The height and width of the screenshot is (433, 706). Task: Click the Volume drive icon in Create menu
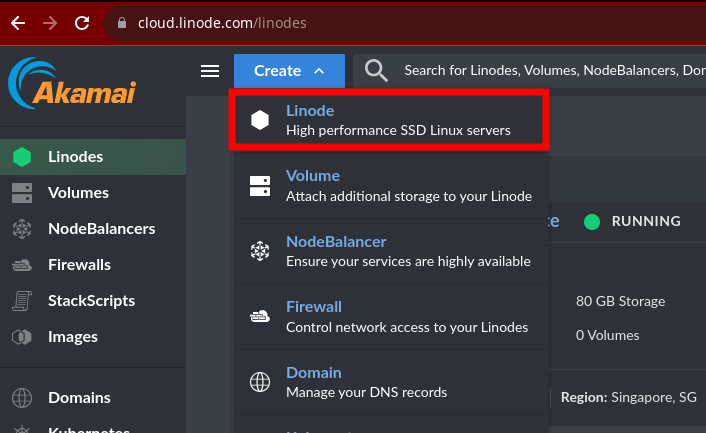260,186
